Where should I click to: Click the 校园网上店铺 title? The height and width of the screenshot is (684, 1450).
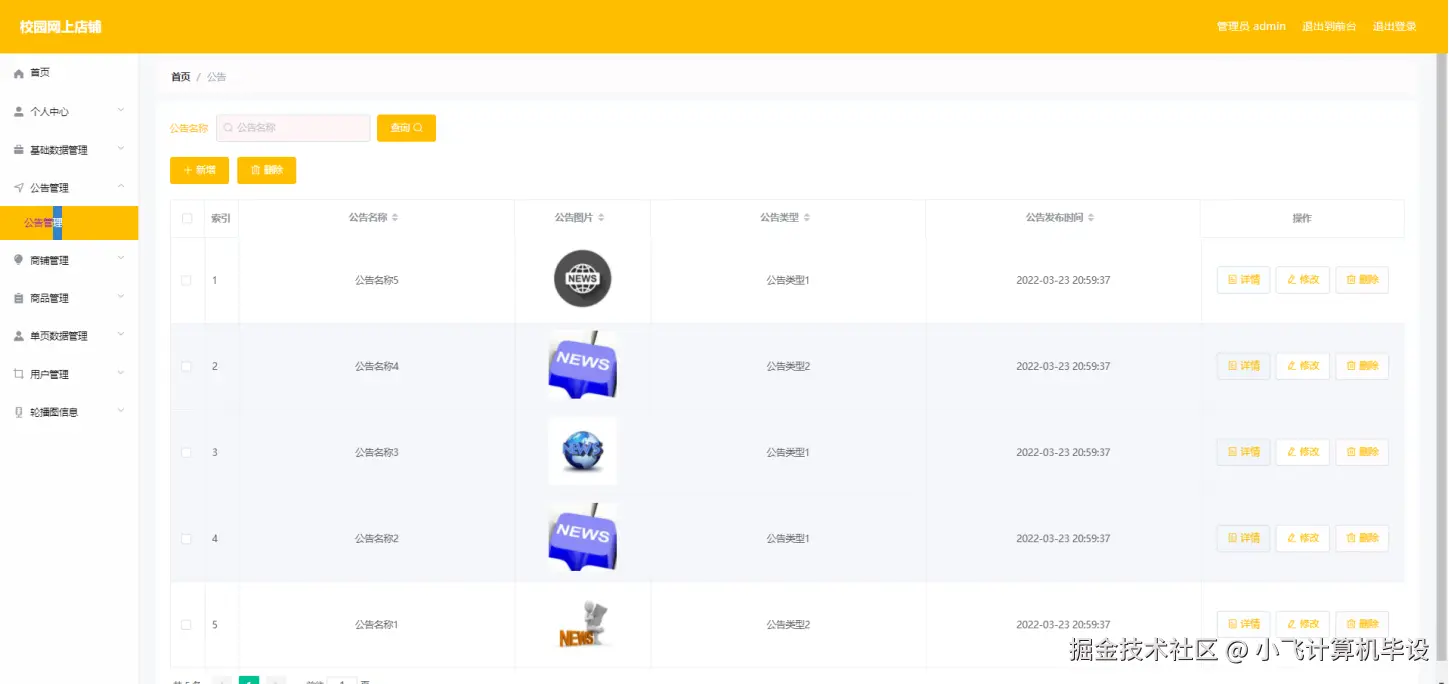[x=60, y=26]
